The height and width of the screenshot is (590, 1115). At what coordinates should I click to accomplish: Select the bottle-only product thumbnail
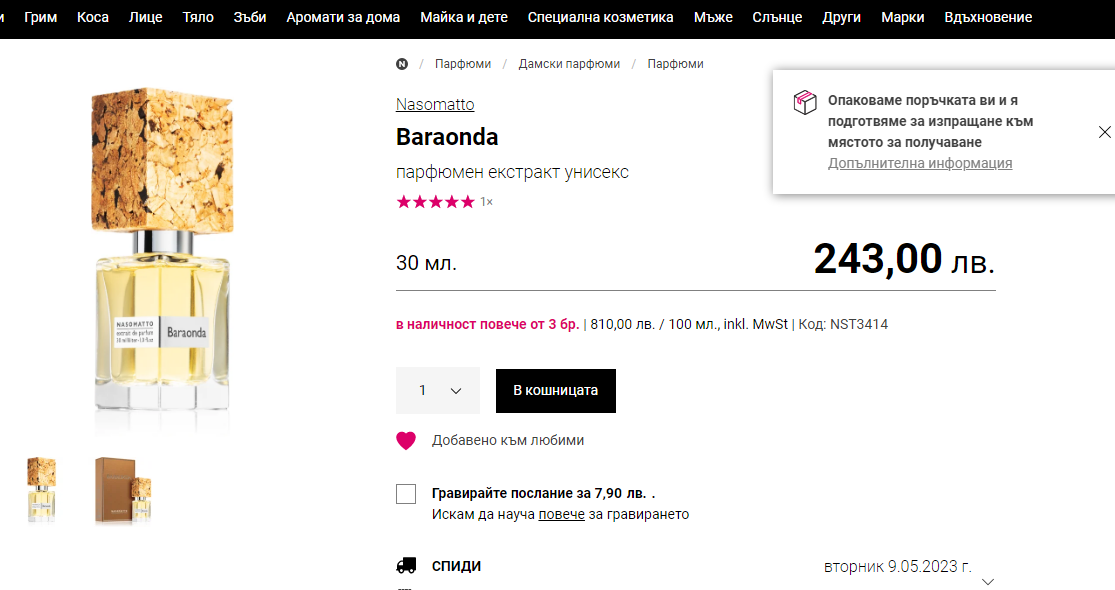tap(42, 490)
